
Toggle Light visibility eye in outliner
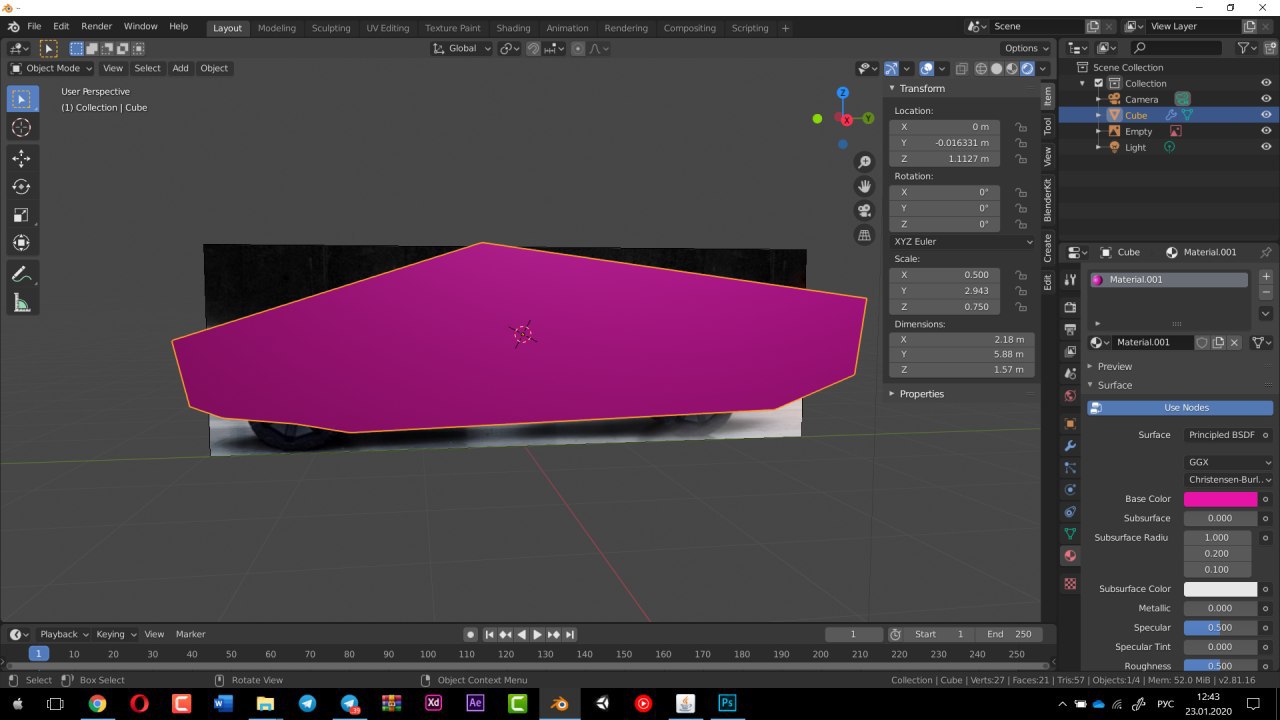(x=1266, y=147)
